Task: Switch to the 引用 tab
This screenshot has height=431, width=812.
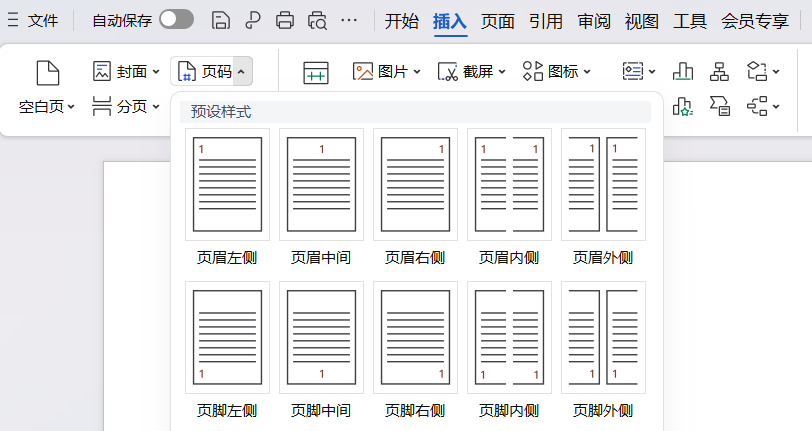Action: (546, 21)
